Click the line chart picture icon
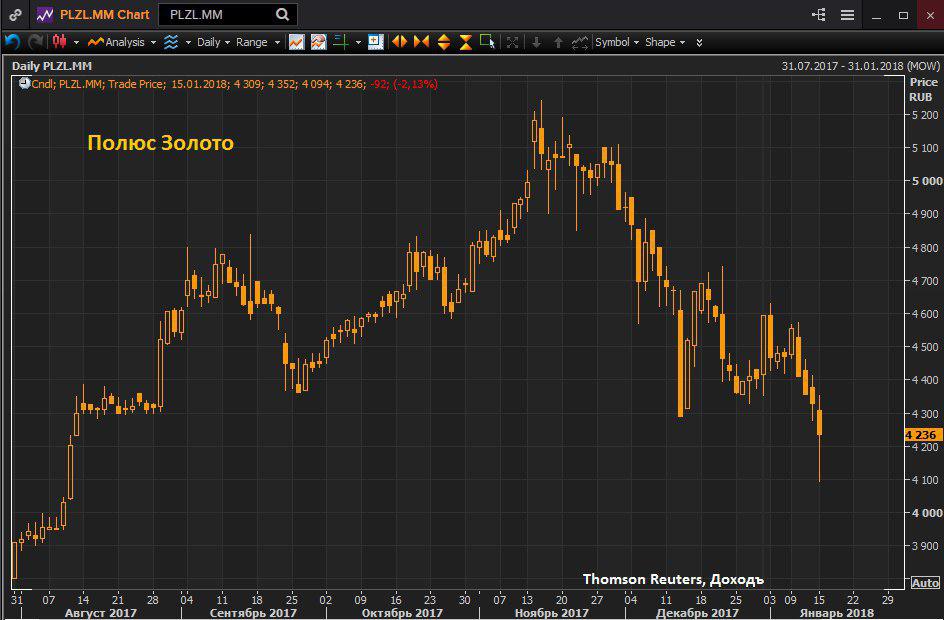This screenshot has width=944, height=620. (296, 42)
